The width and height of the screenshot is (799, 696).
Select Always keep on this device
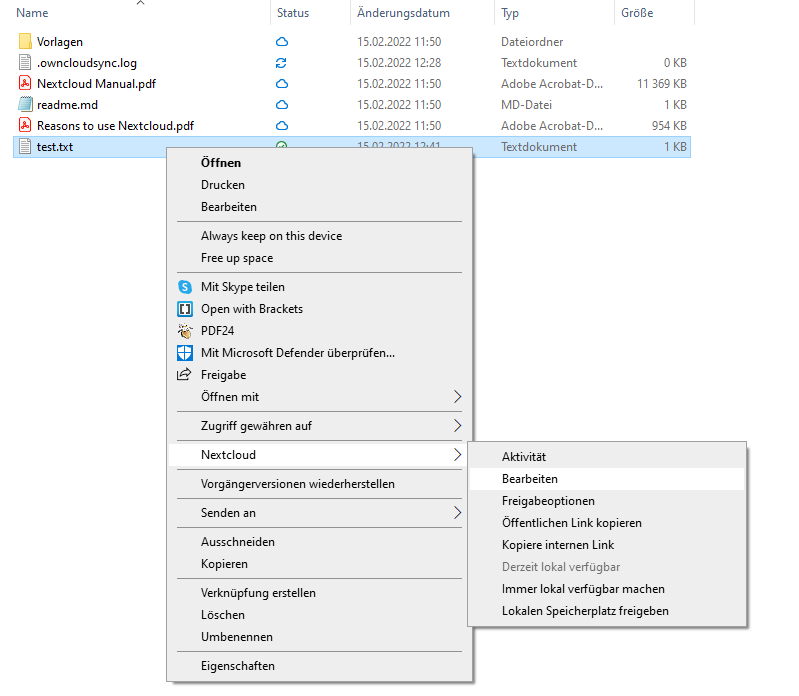319,235
